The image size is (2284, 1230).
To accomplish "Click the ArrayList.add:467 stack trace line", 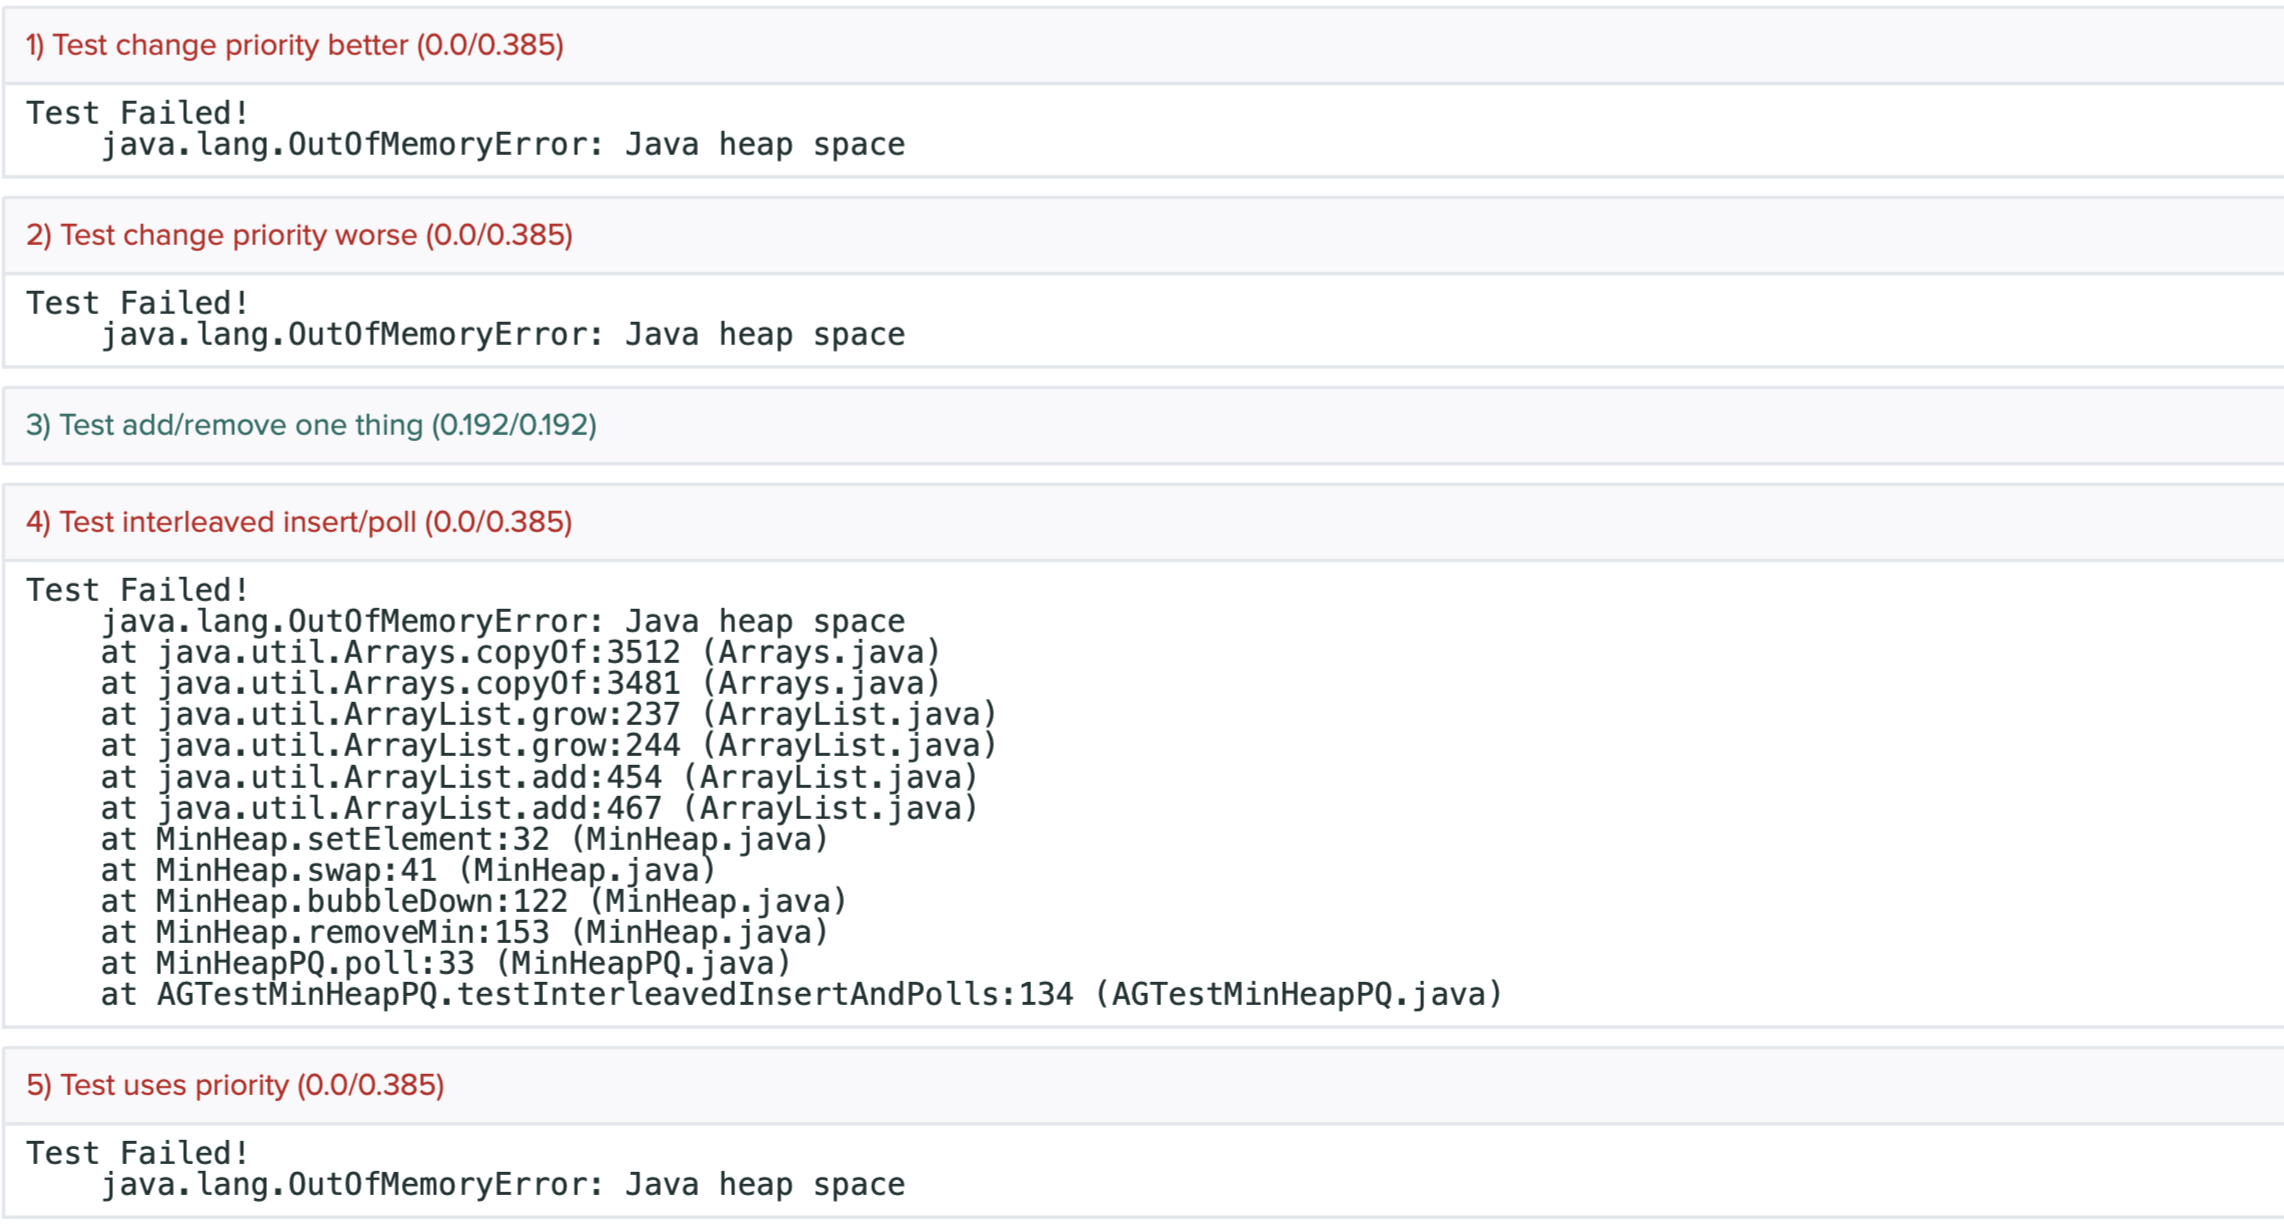I will tap(538, 808).
